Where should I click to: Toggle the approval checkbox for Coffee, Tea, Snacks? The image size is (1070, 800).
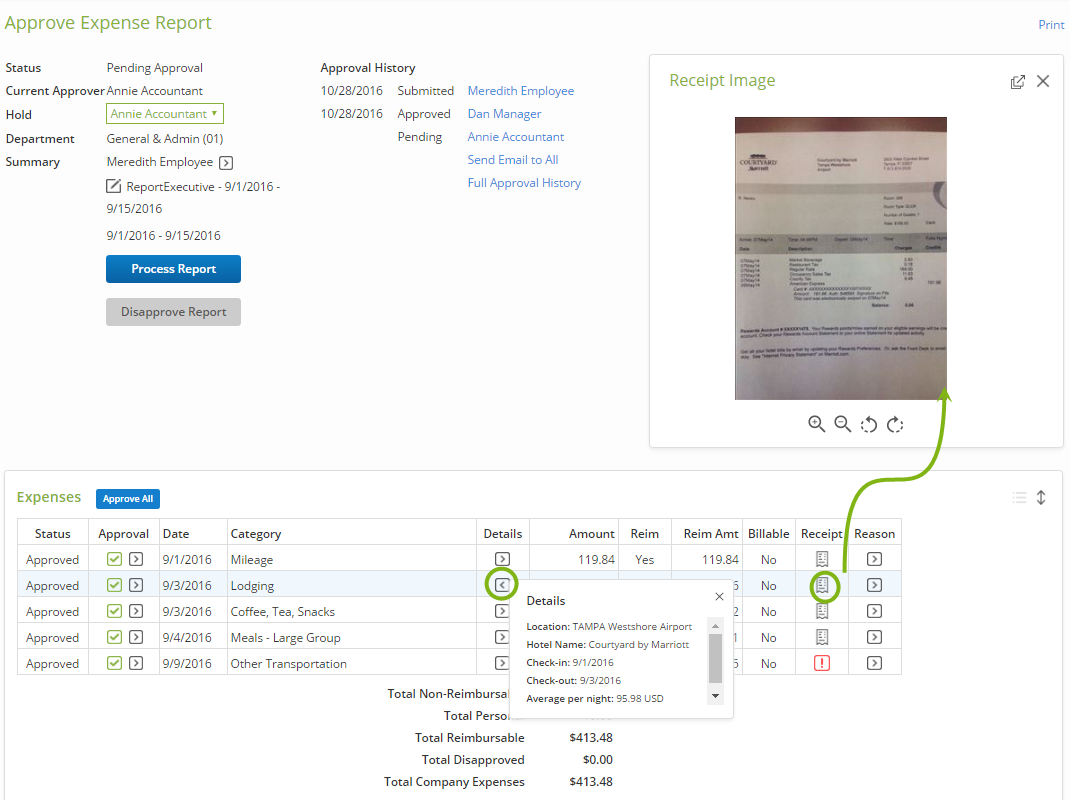[x=114, y=611]
